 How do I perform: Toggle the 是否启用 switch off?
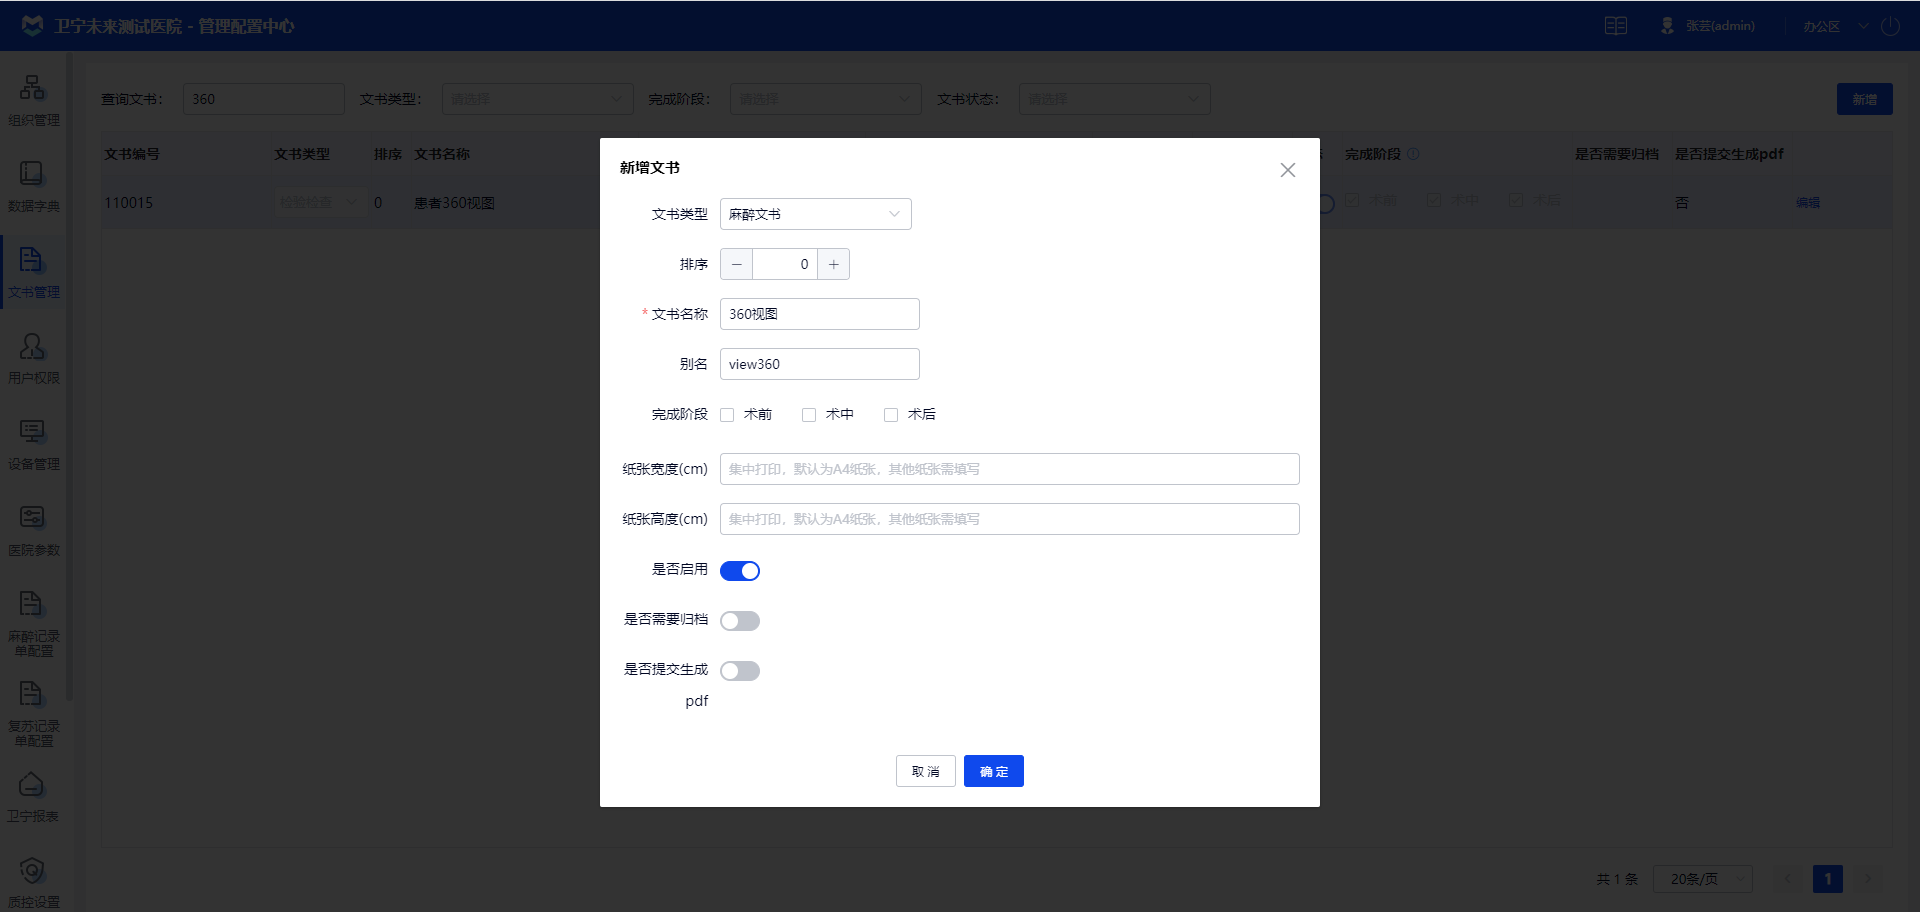coord(740,571)
